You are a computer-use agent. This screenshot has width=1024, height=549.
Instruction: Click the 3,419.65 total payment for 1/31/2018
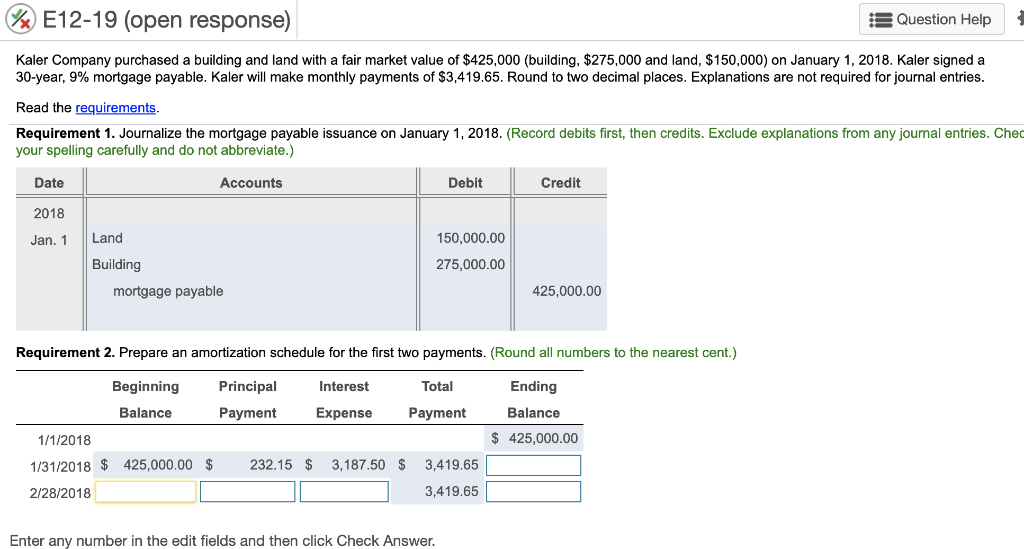pyautogui.click(x=451, y=465)
